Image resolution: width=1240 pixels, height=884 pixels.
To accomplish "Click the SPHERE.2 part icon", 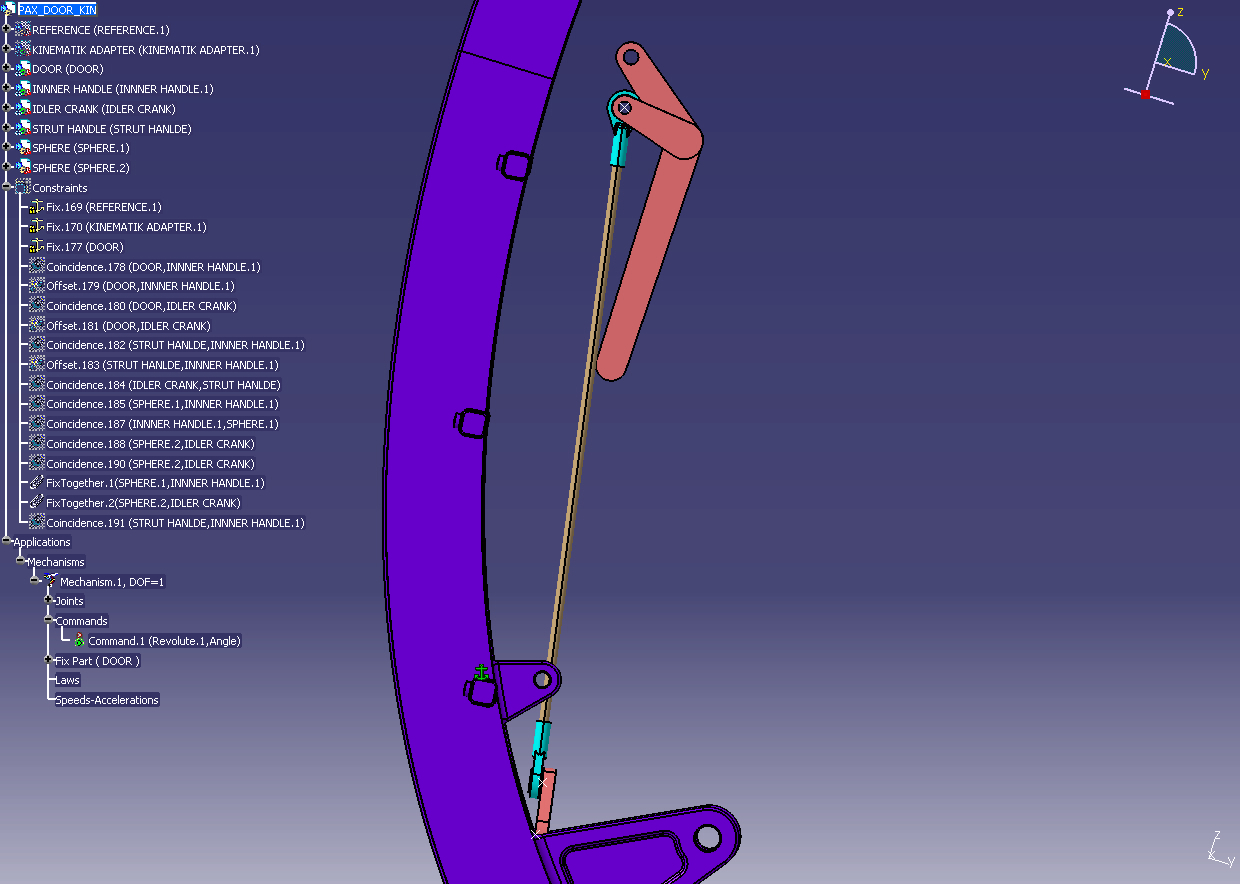I will point(22,167).
